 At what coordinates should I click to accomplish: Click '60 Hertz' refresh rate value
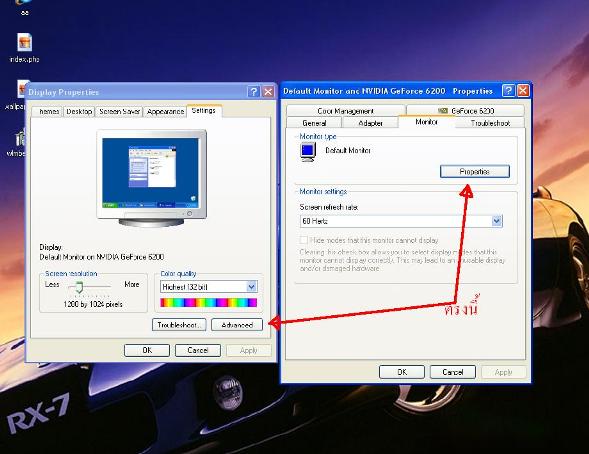pyautogui.click(x=315, y=221)
